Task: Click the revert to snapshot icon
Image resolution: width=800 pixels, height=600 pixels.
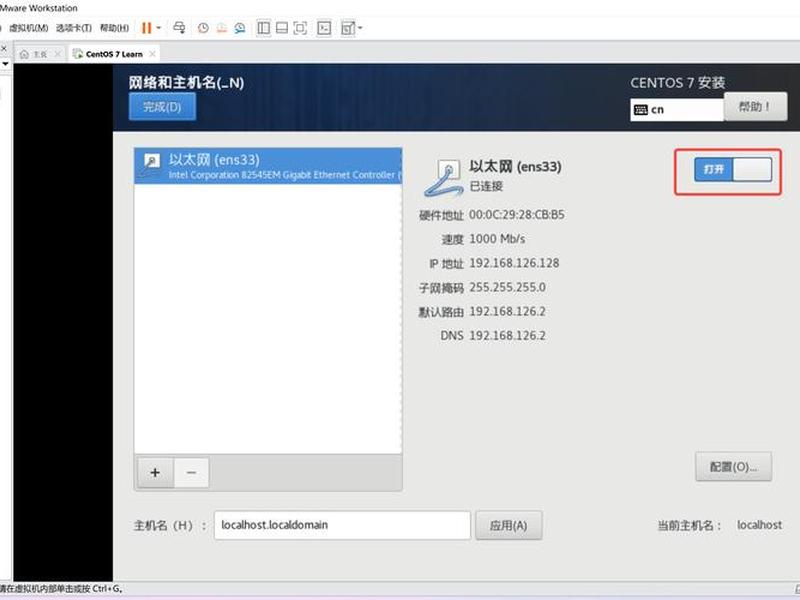Action: 221,28
